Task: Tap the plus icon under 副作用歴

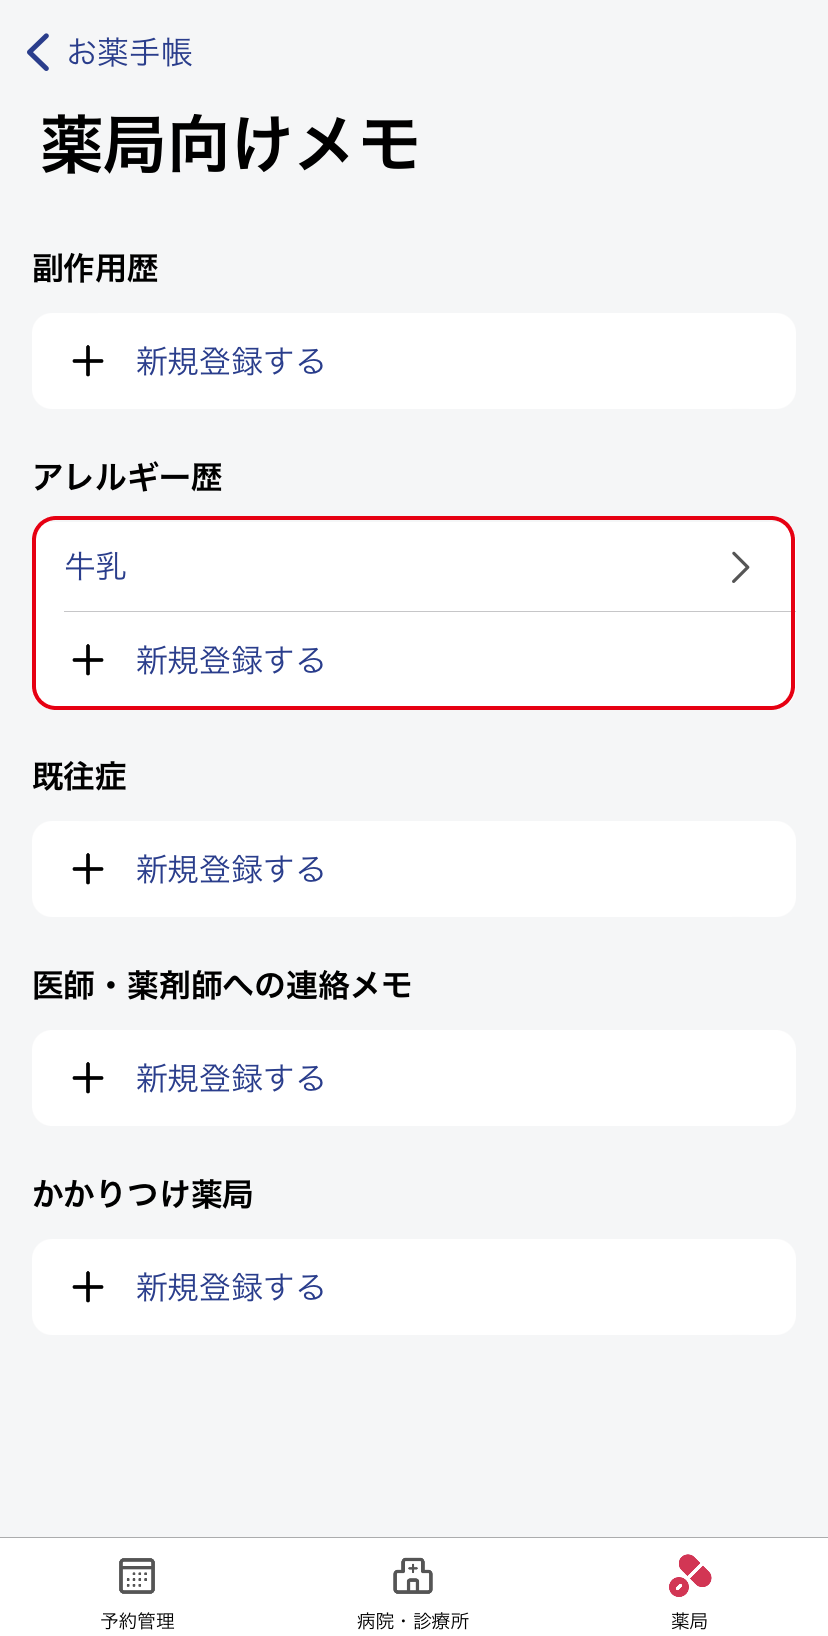Action: 88,361
